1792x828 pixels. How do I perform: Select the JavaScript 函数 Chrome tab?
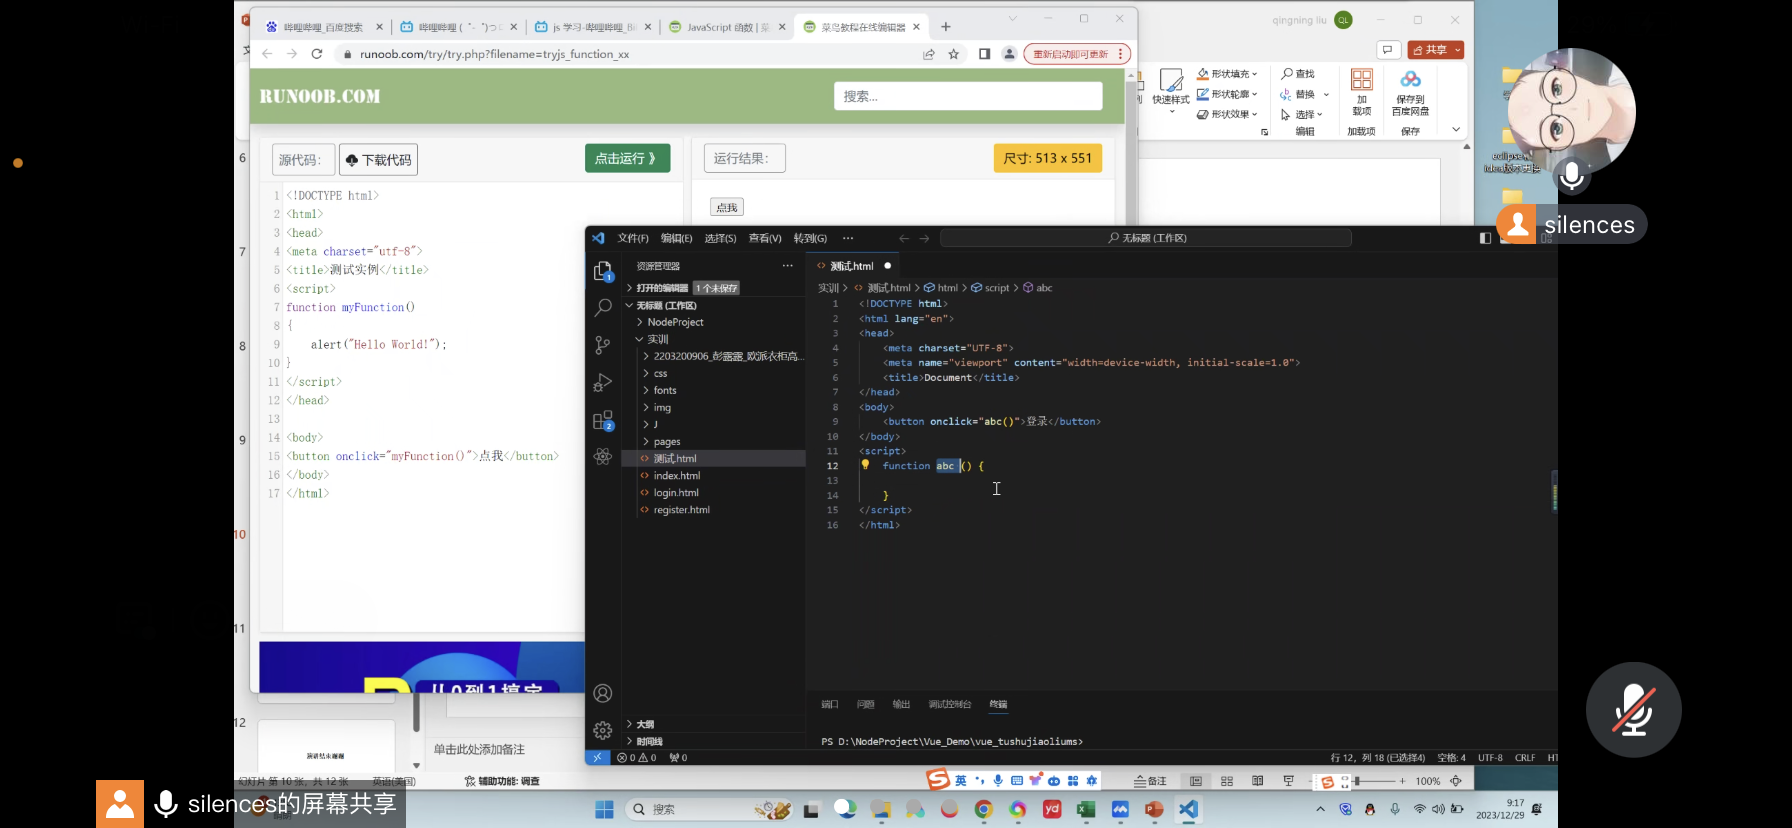727,27
